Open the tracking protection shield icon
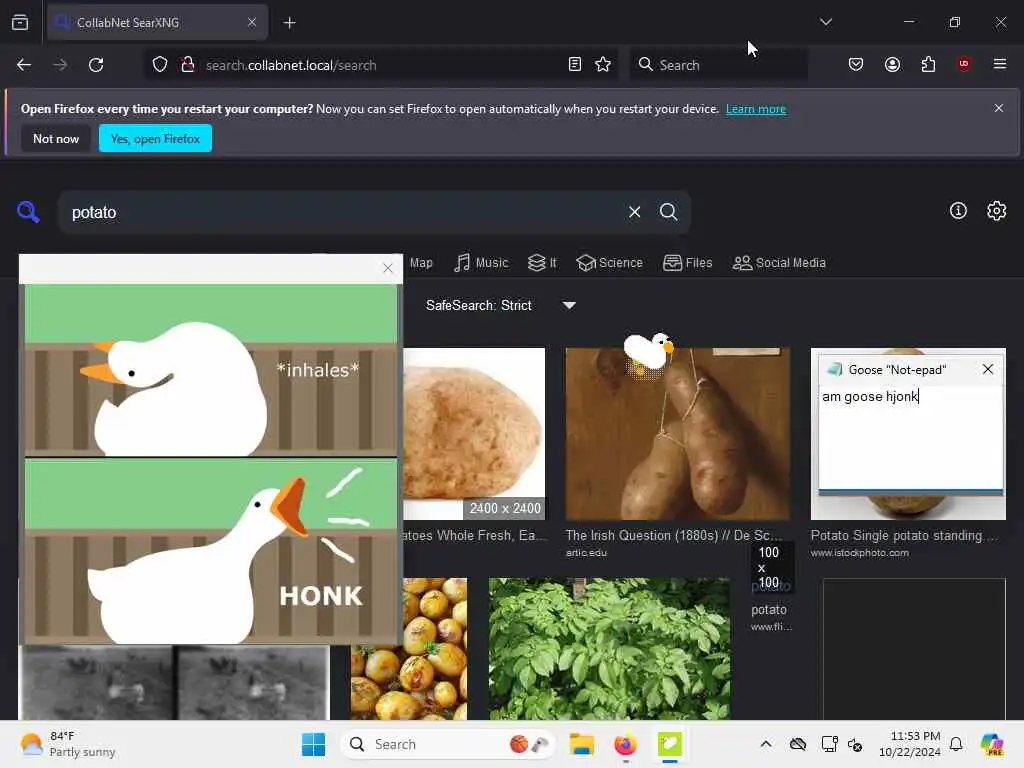Image resolution: width=1024 pixels, height=768 pixels. tap(160, 65)
